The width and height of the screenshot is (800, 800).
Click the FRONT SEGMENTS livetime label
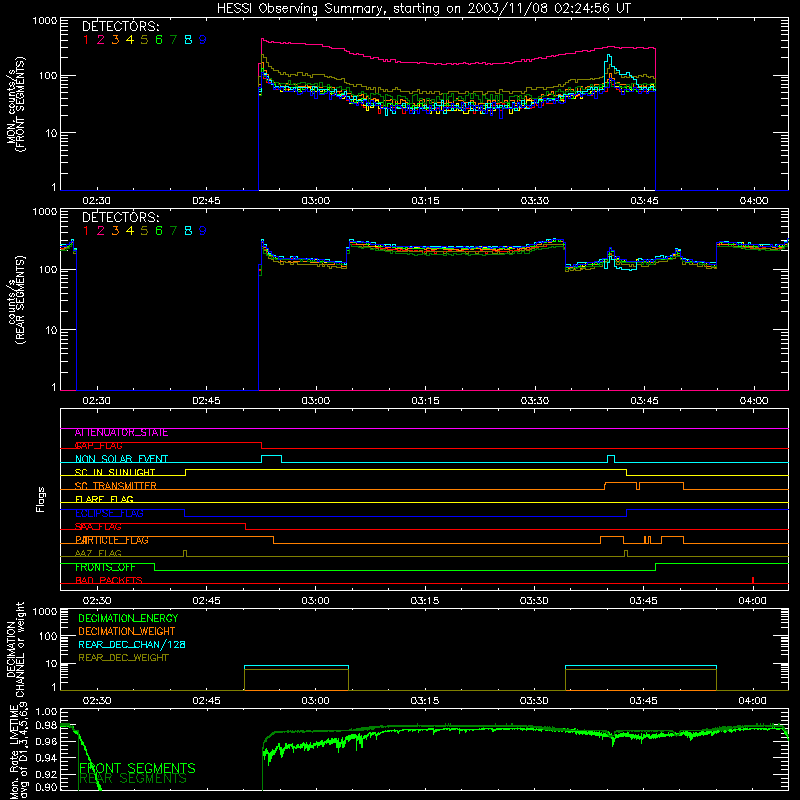click(137, 768)
